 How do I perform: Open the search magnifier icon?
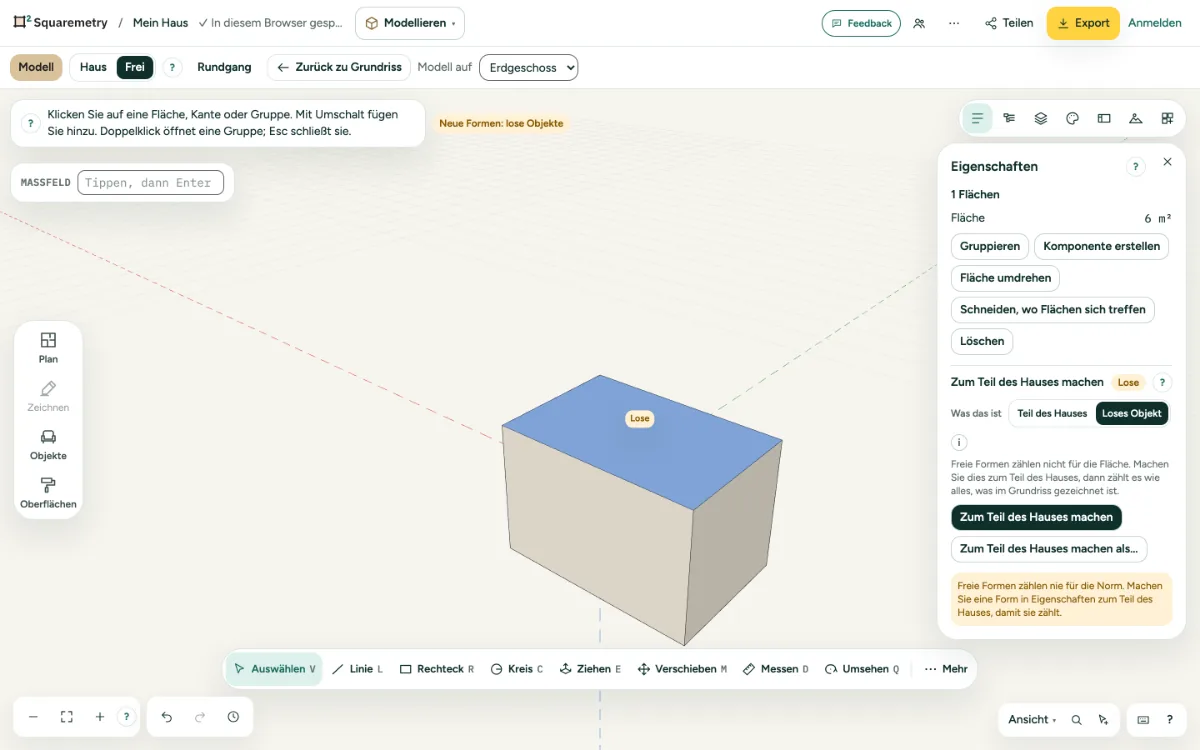[1077, 720]
